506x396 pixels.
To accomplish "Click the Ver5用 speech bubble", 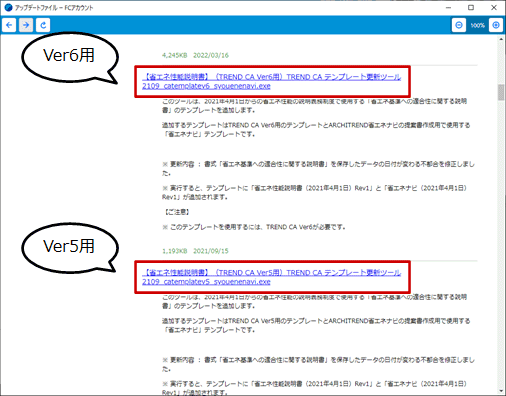I will pos(70,248).
